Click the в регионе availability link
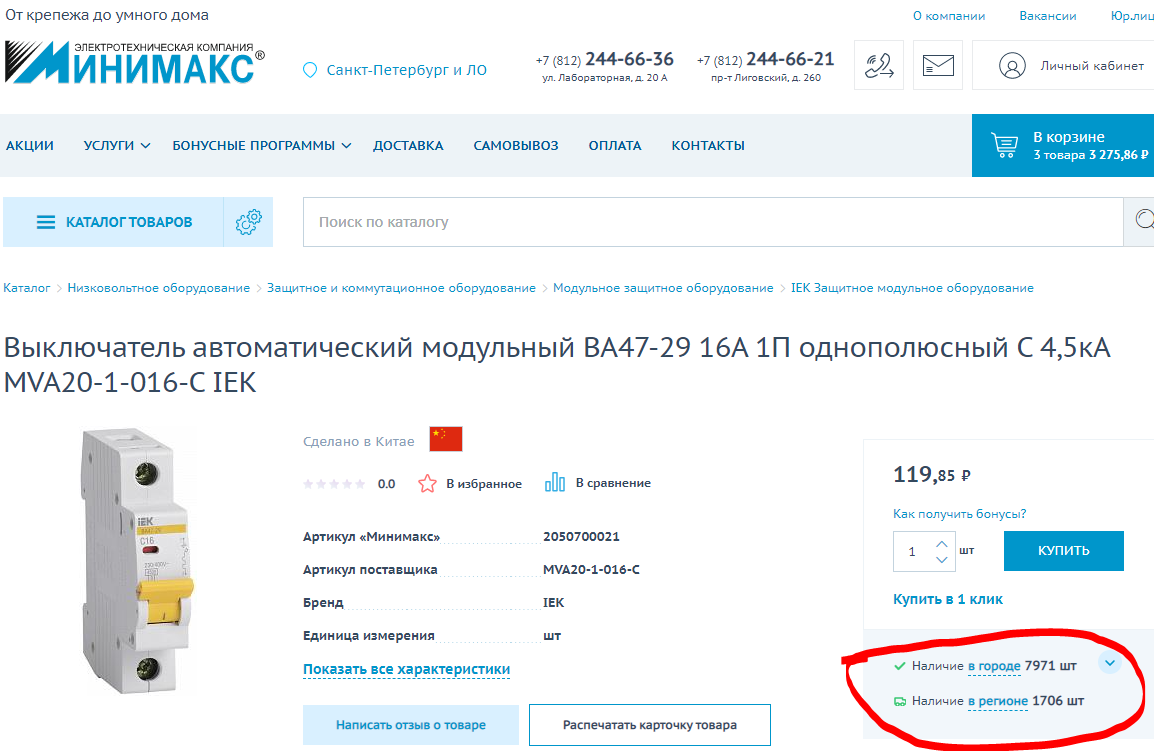Image resolution: width=1154 pixels, height=751 pixels. (997, 702)
